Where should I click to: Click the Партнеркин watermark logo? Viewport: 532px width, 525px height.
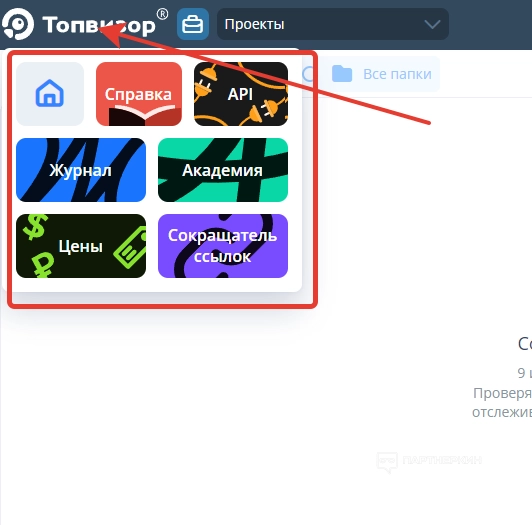(430, 461)
